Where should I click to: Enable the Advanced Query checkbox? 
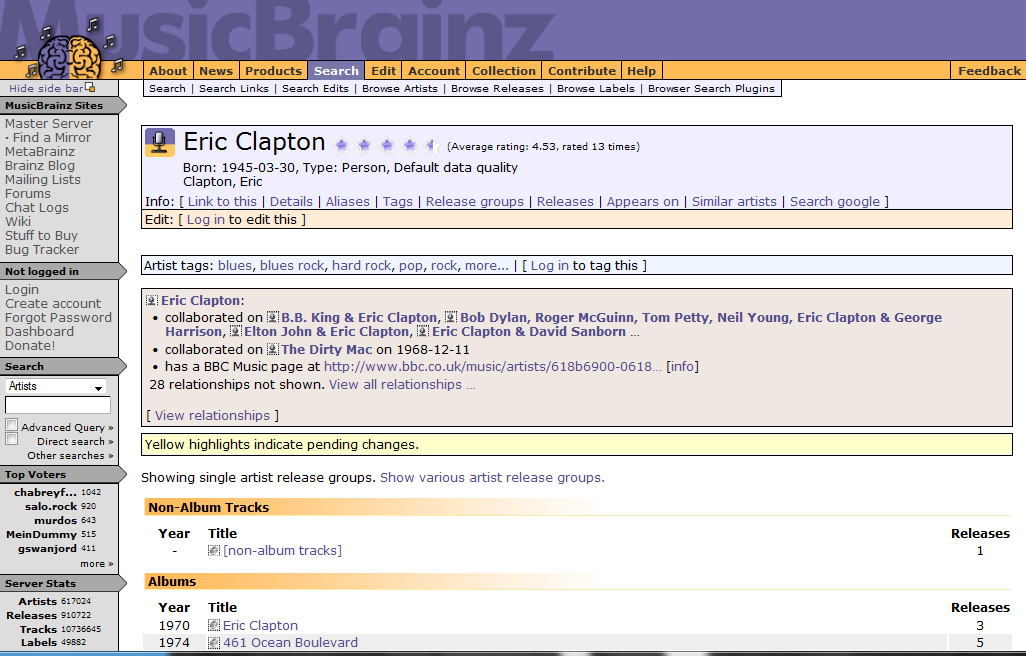pyautogui.click(x=11, y=425)
